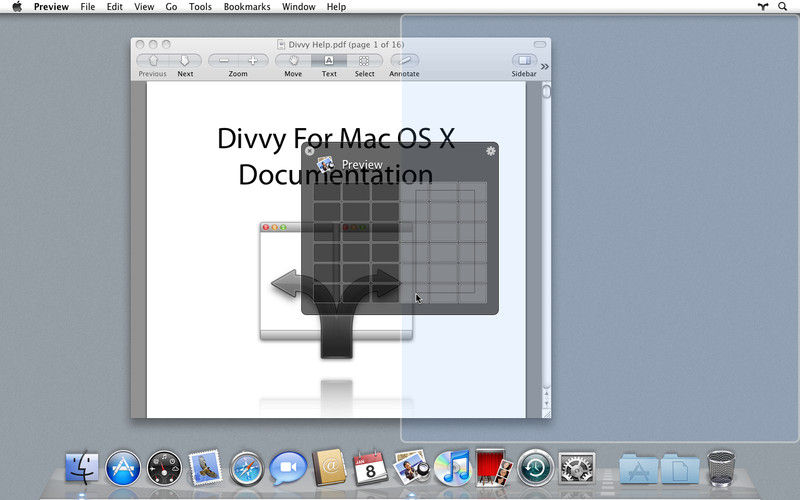This screenshot has height=500, width=800.
Task: Open Finder from the Dock
Action: pyautogui.click(x=82, y=467)
